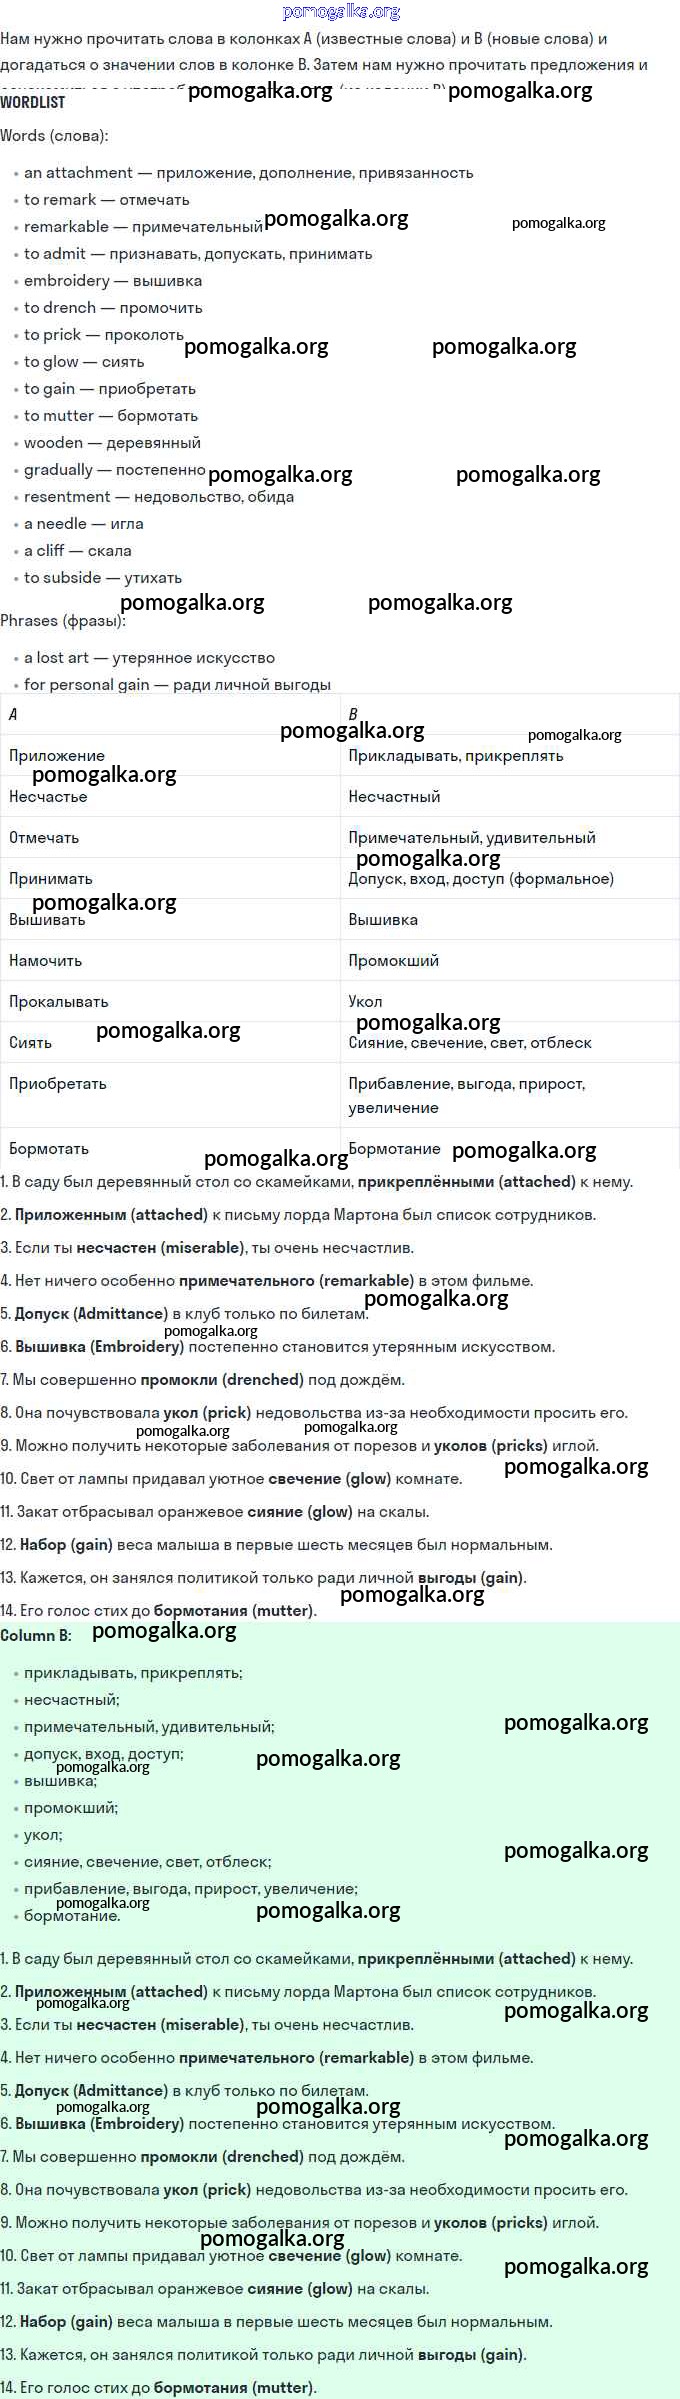This screenshot has height=2399, width=680.
Task: Click the WORDLIST heading
Action: click(33, 102)
